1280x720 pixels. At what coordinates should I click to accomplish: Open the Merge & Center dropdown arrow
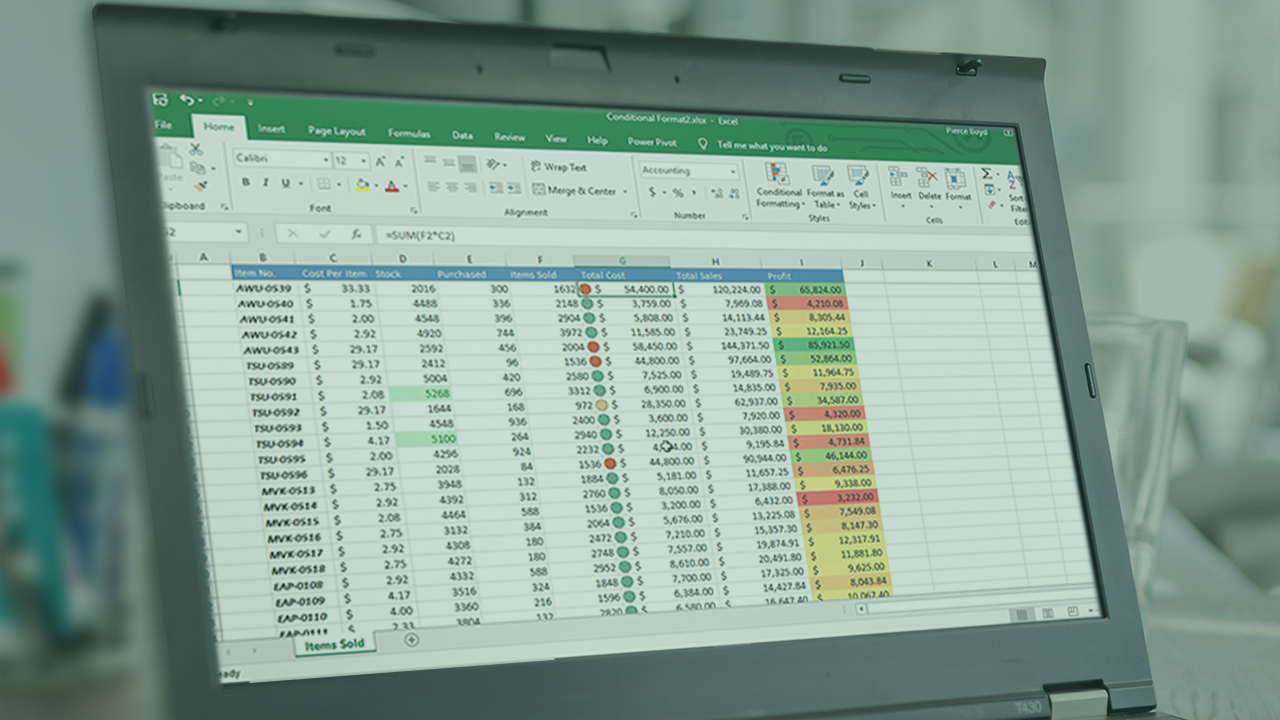pos(625,191)
